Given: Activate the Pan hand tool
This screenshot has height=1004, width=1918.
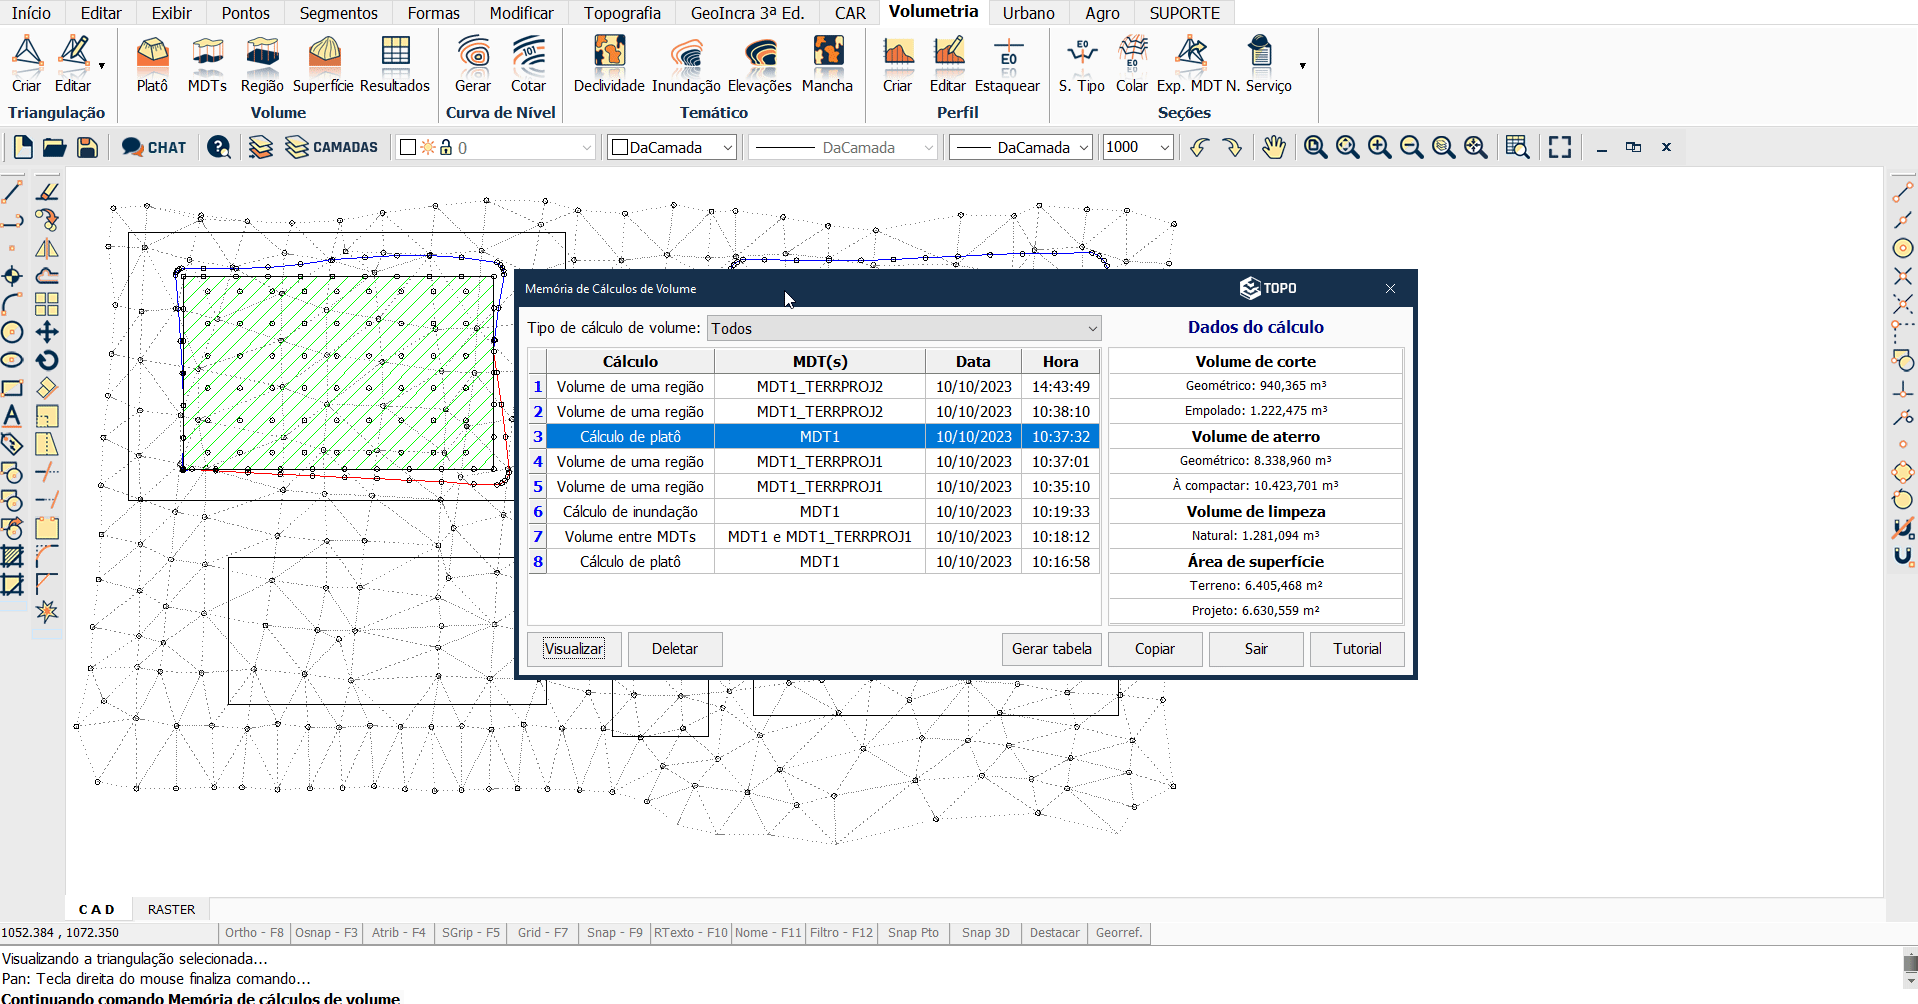Looking at the screenshot, I should click(1273, 147).
